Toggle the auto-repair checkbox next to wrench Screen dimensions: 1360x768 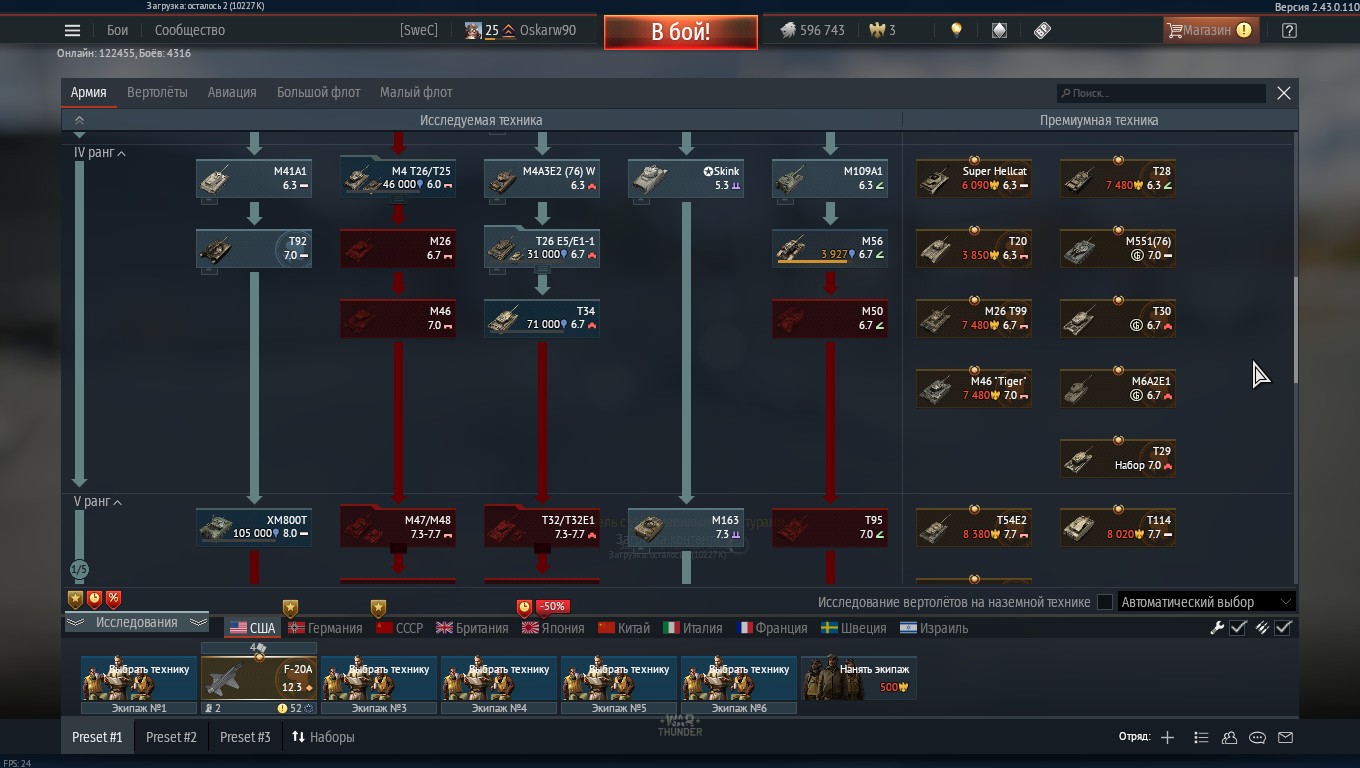[1238, 628]
